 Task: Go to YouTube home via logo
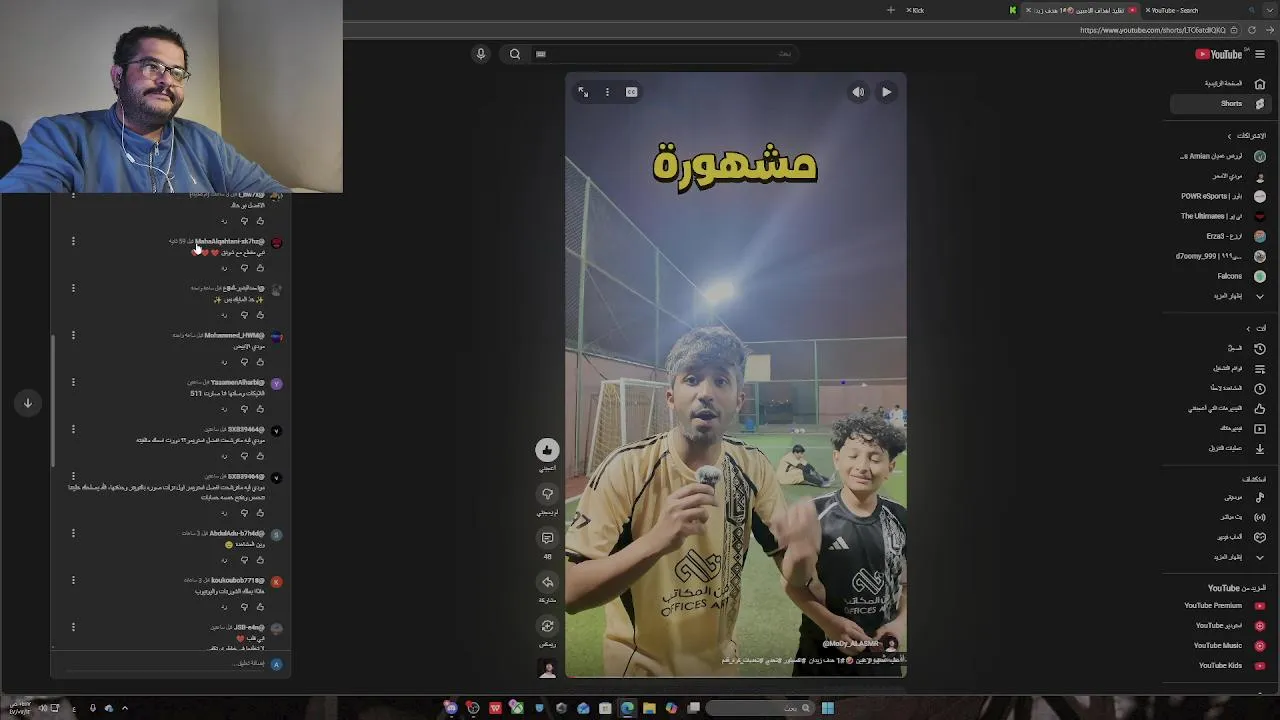click(x=1219, y=54)
